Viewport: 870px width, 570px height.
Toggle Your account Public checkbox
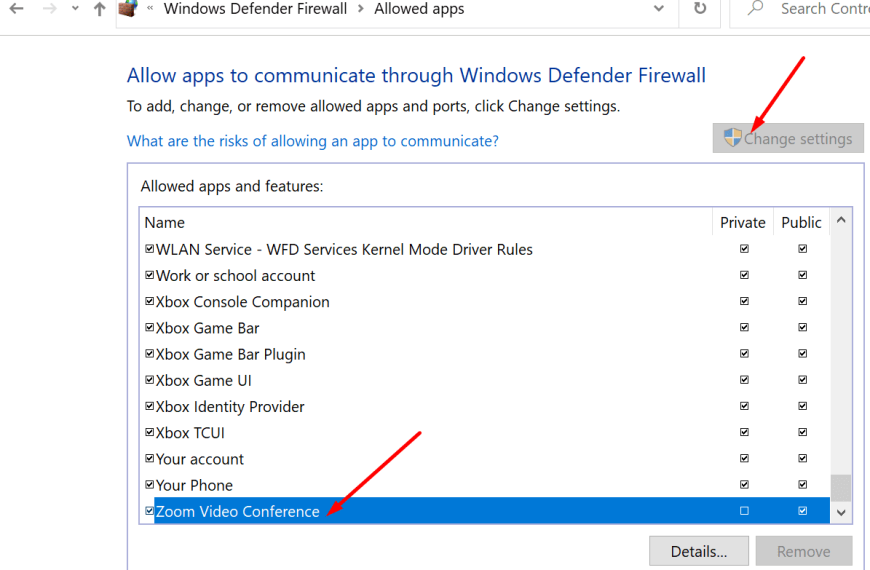[802, 458]
